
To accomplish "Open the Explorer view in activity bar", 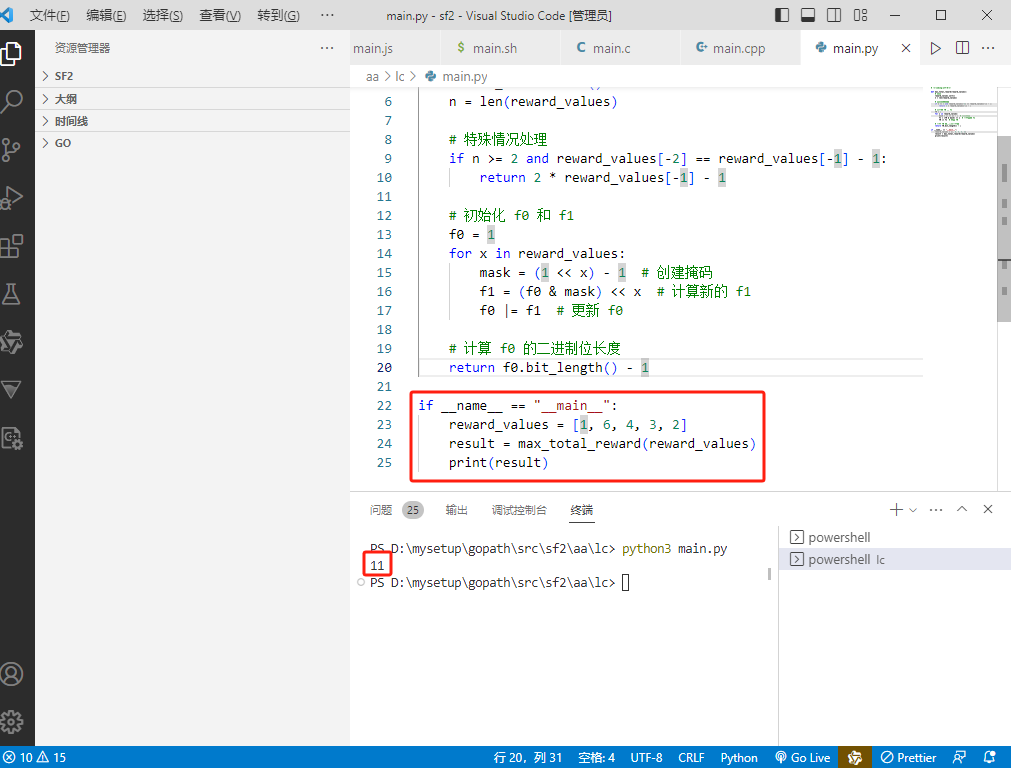I will tap(12, 54).
